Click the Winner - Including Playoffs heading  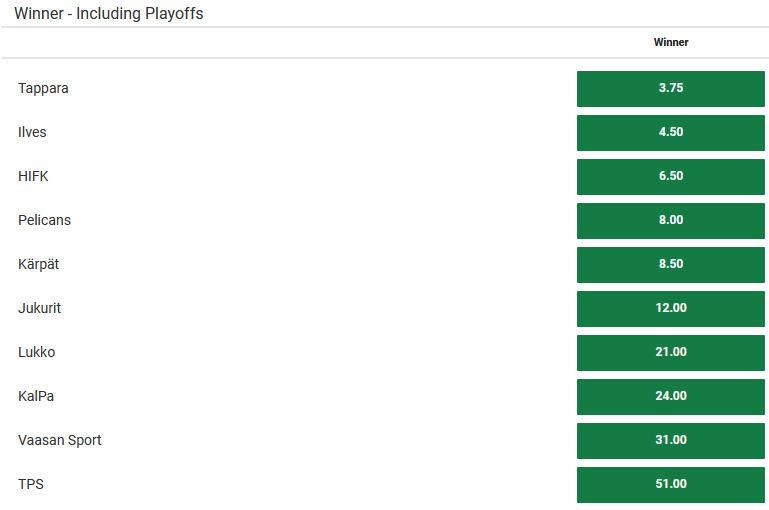[109, 14]
